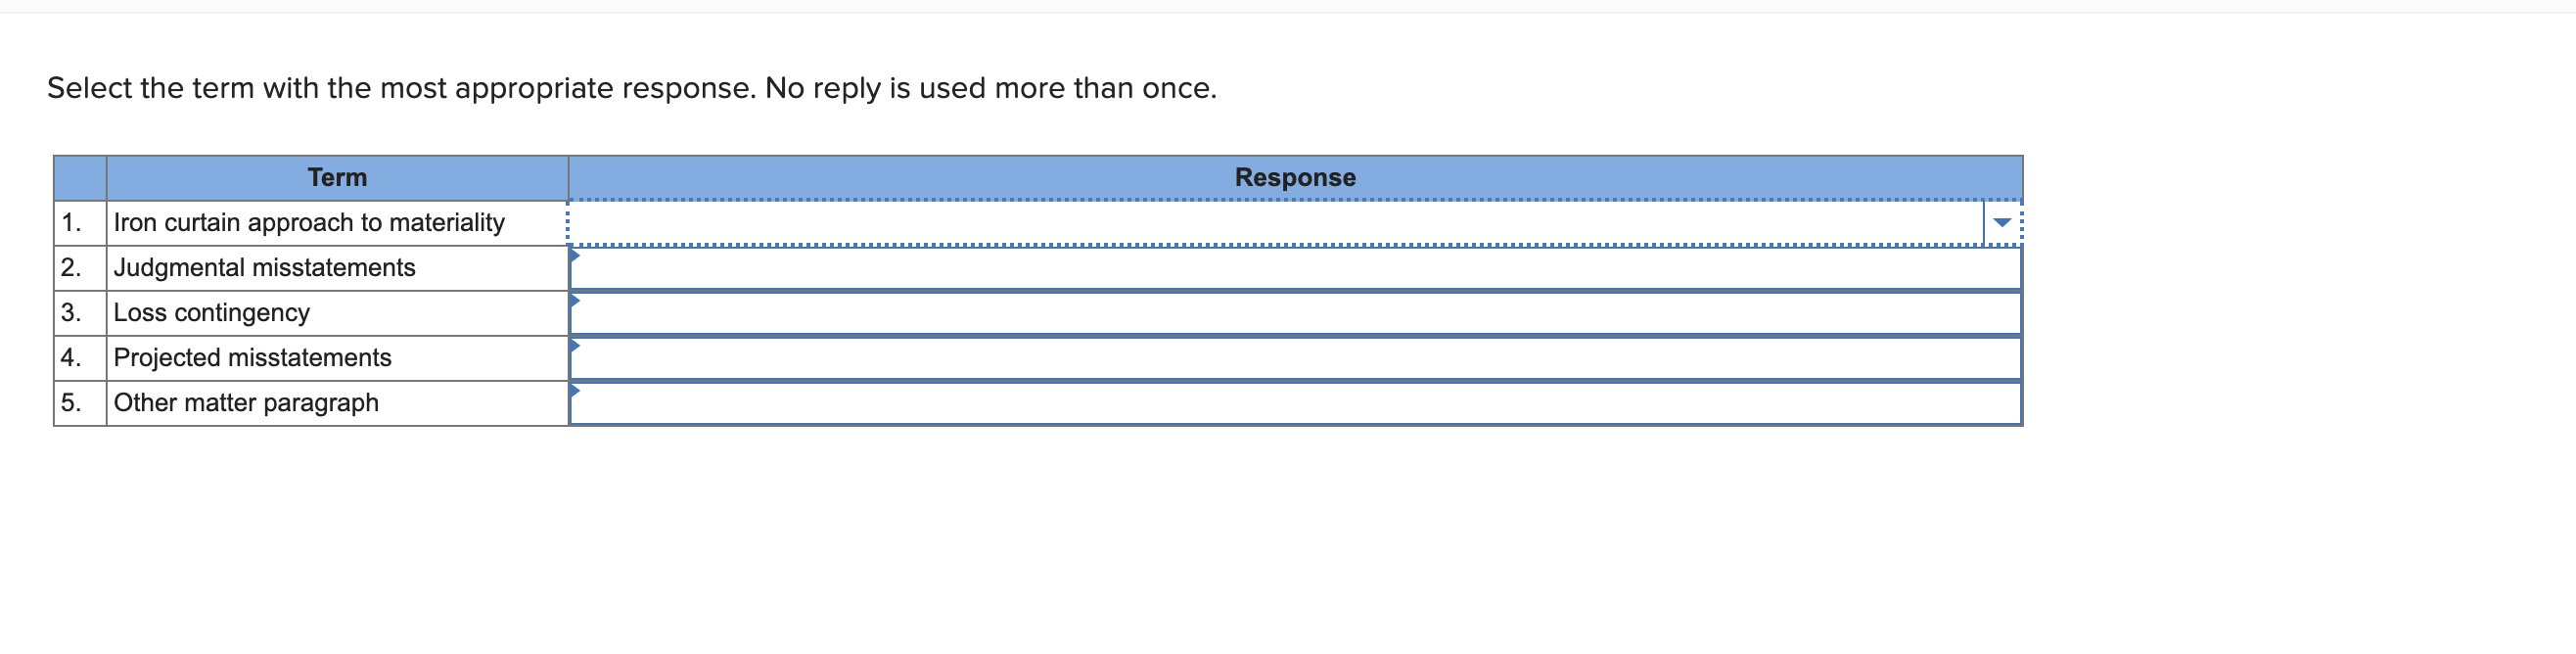
Task: Click the small triangle beside row 4 response
Action: (574, 346)
